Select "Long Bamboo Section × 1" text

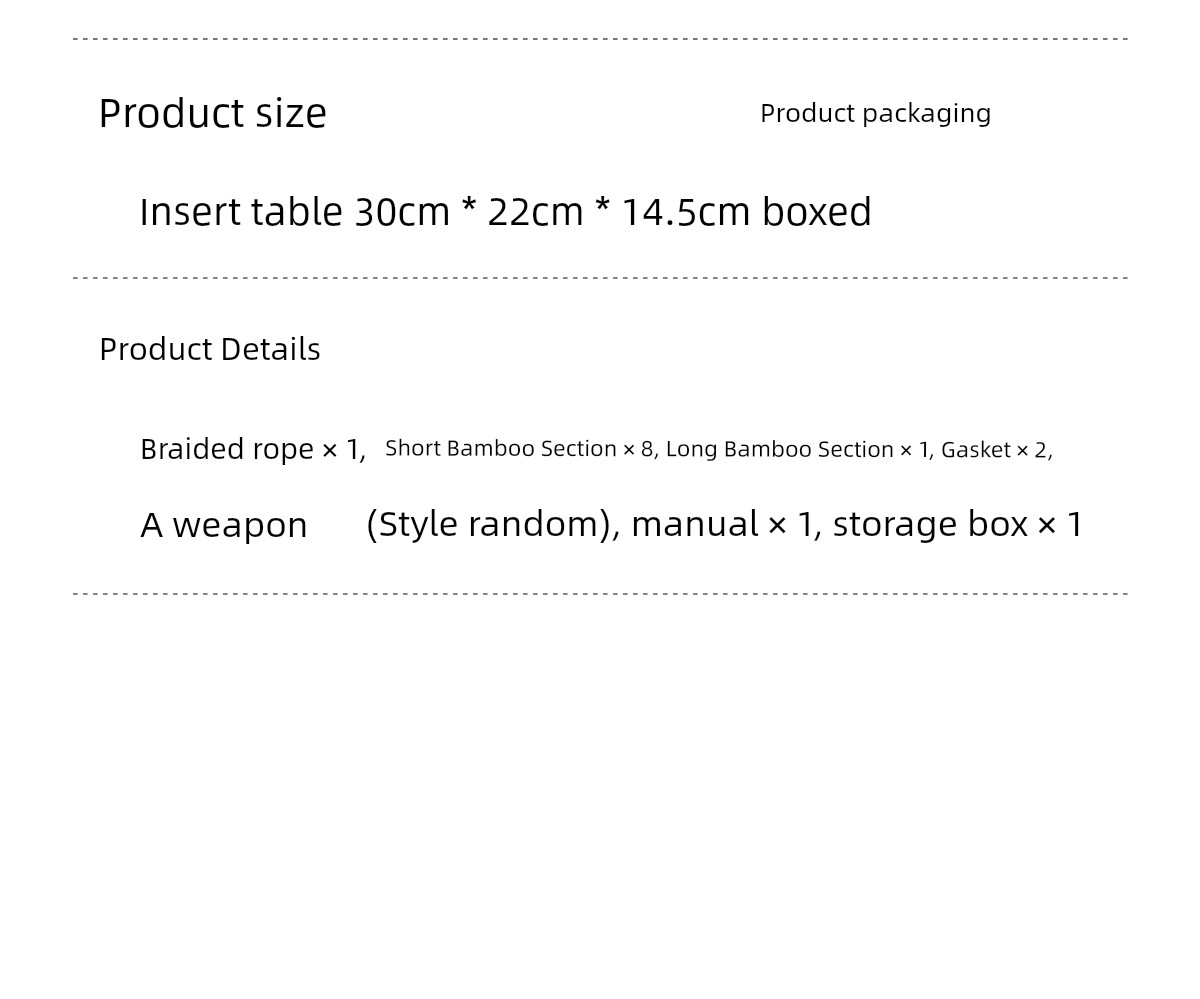[x=797, y=450]
